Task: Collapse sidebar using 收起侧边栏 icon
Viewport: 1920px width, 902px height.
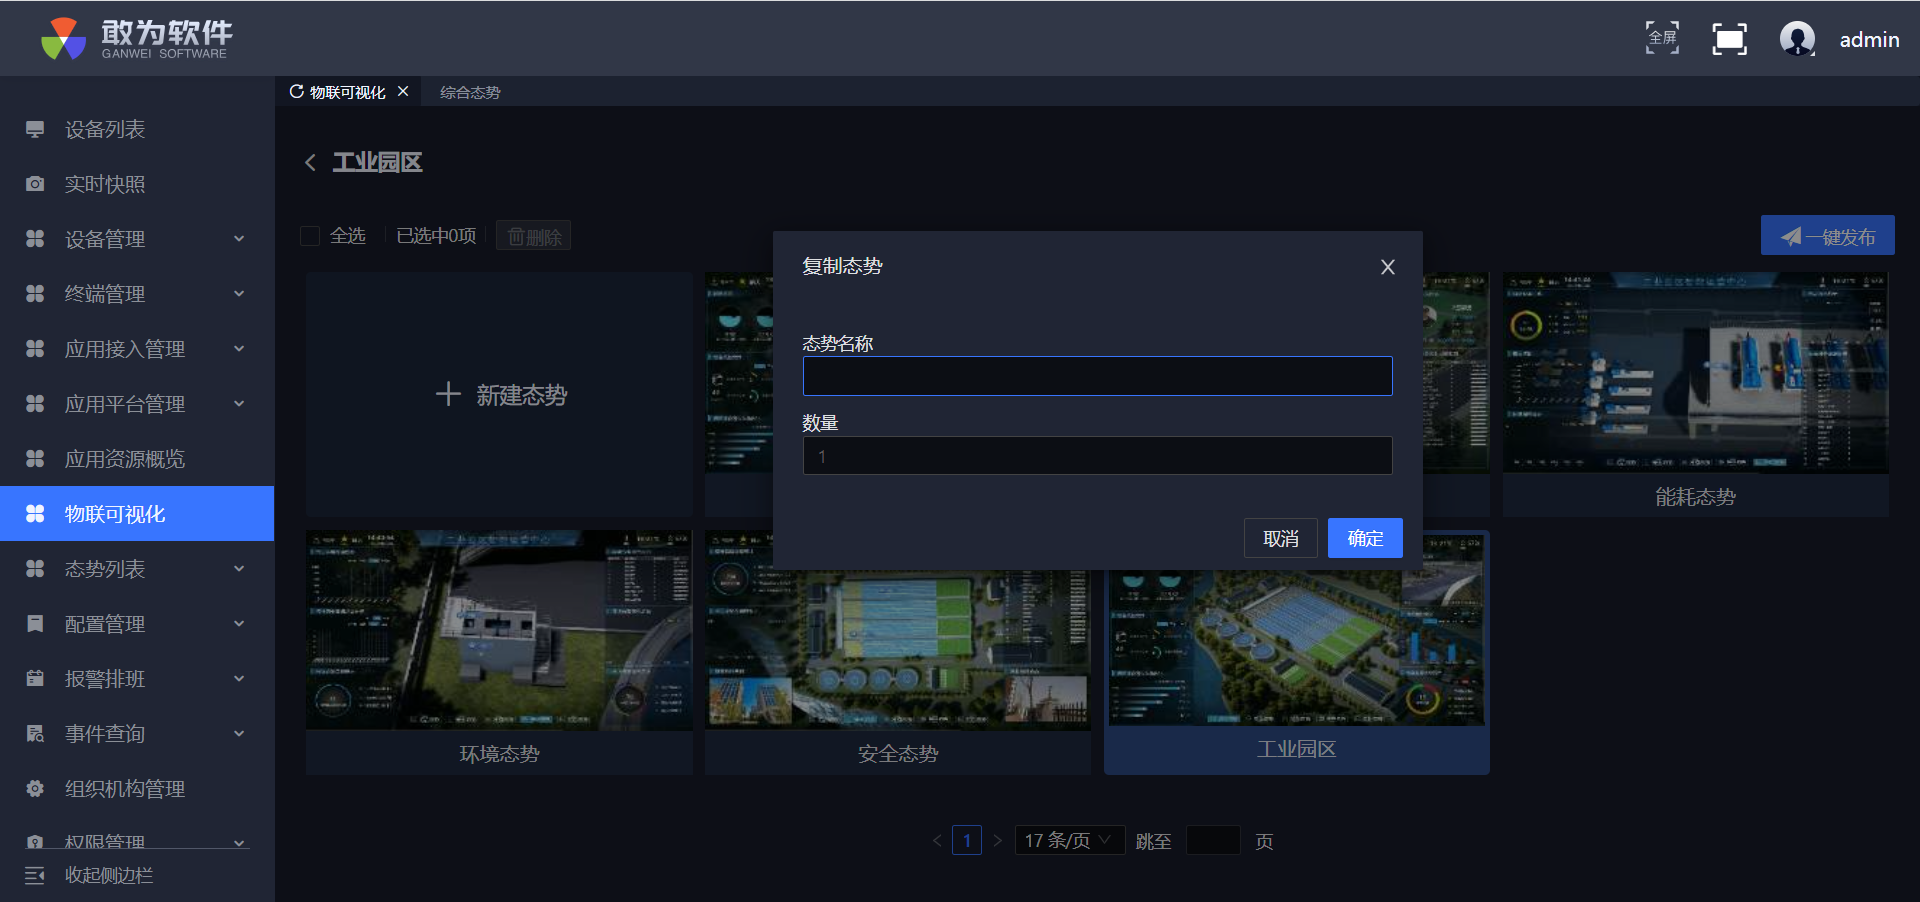Action: coord(35,875)
